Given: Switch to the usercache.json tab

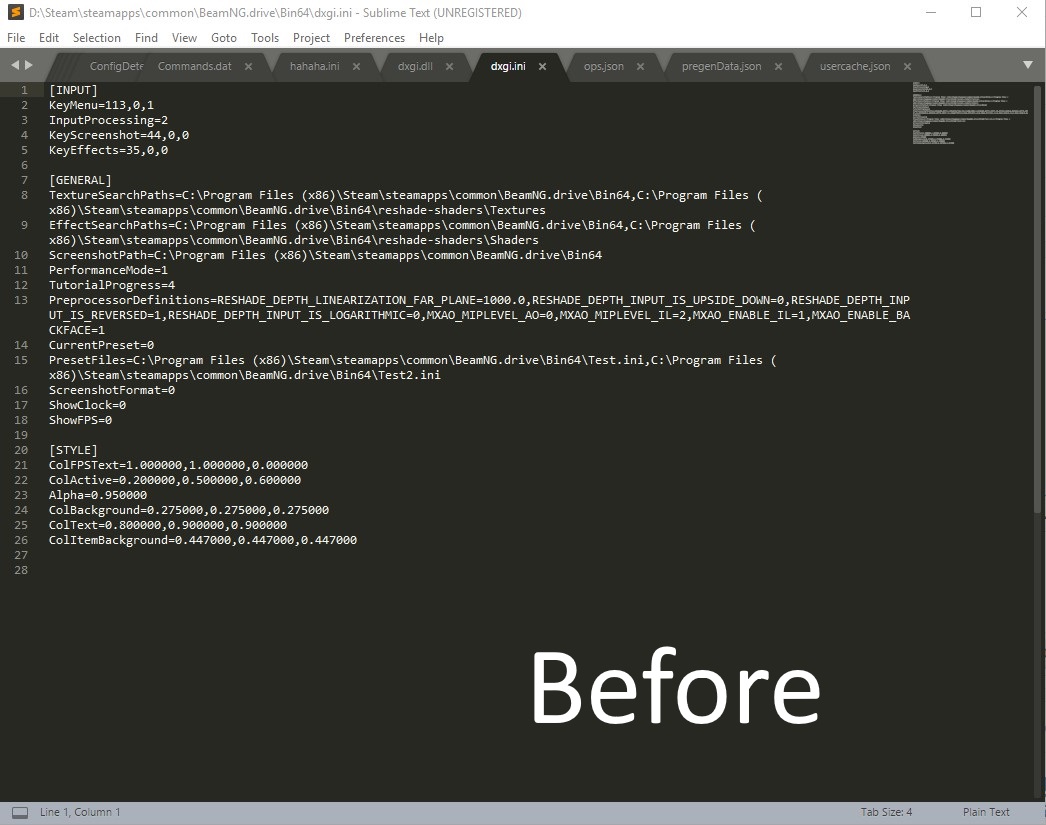Looking at the screenshot, I should [855, 66].
